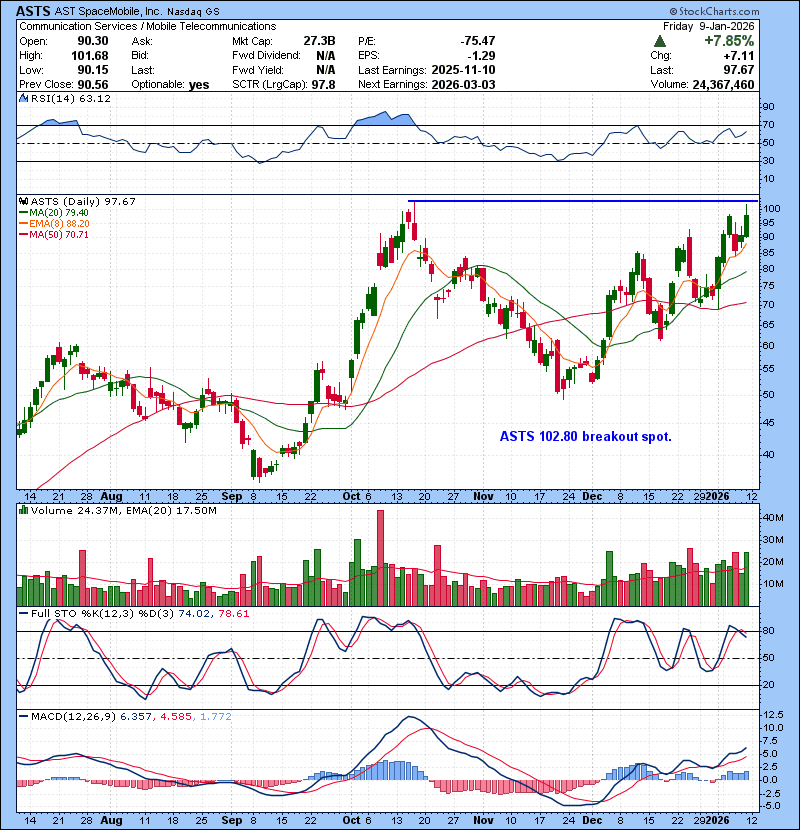
Task: Click the Open value 90.30
Action: pyautogui.click(x=93, y=41)
